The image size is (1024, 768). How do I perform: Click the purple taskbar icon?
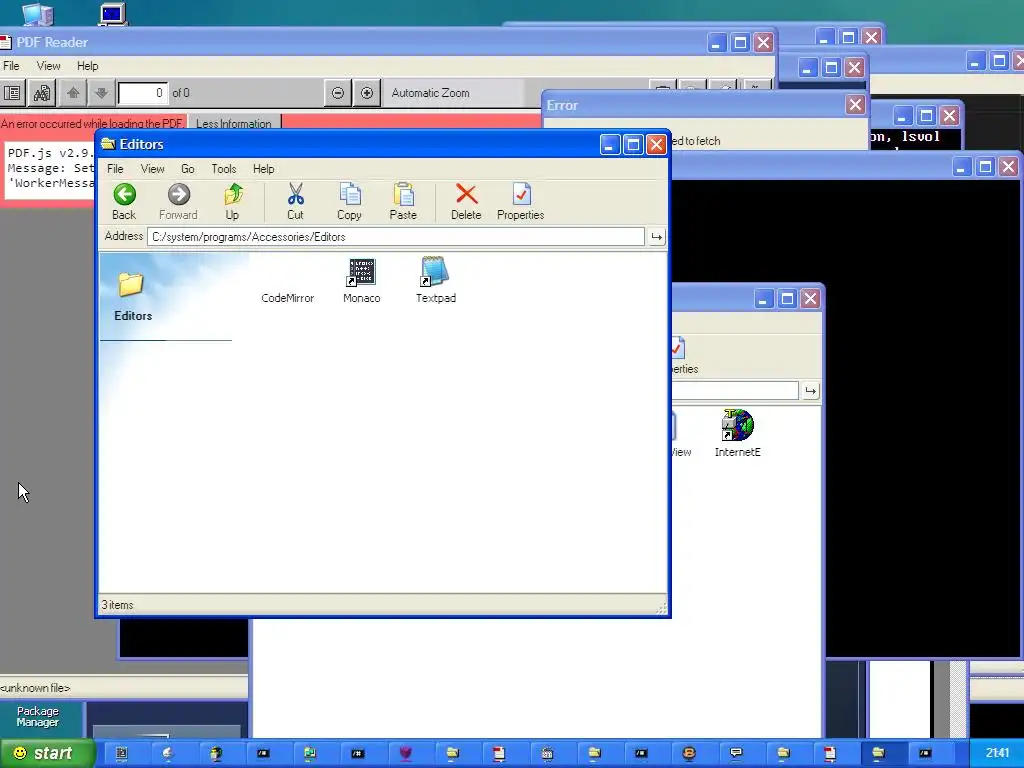406,753
